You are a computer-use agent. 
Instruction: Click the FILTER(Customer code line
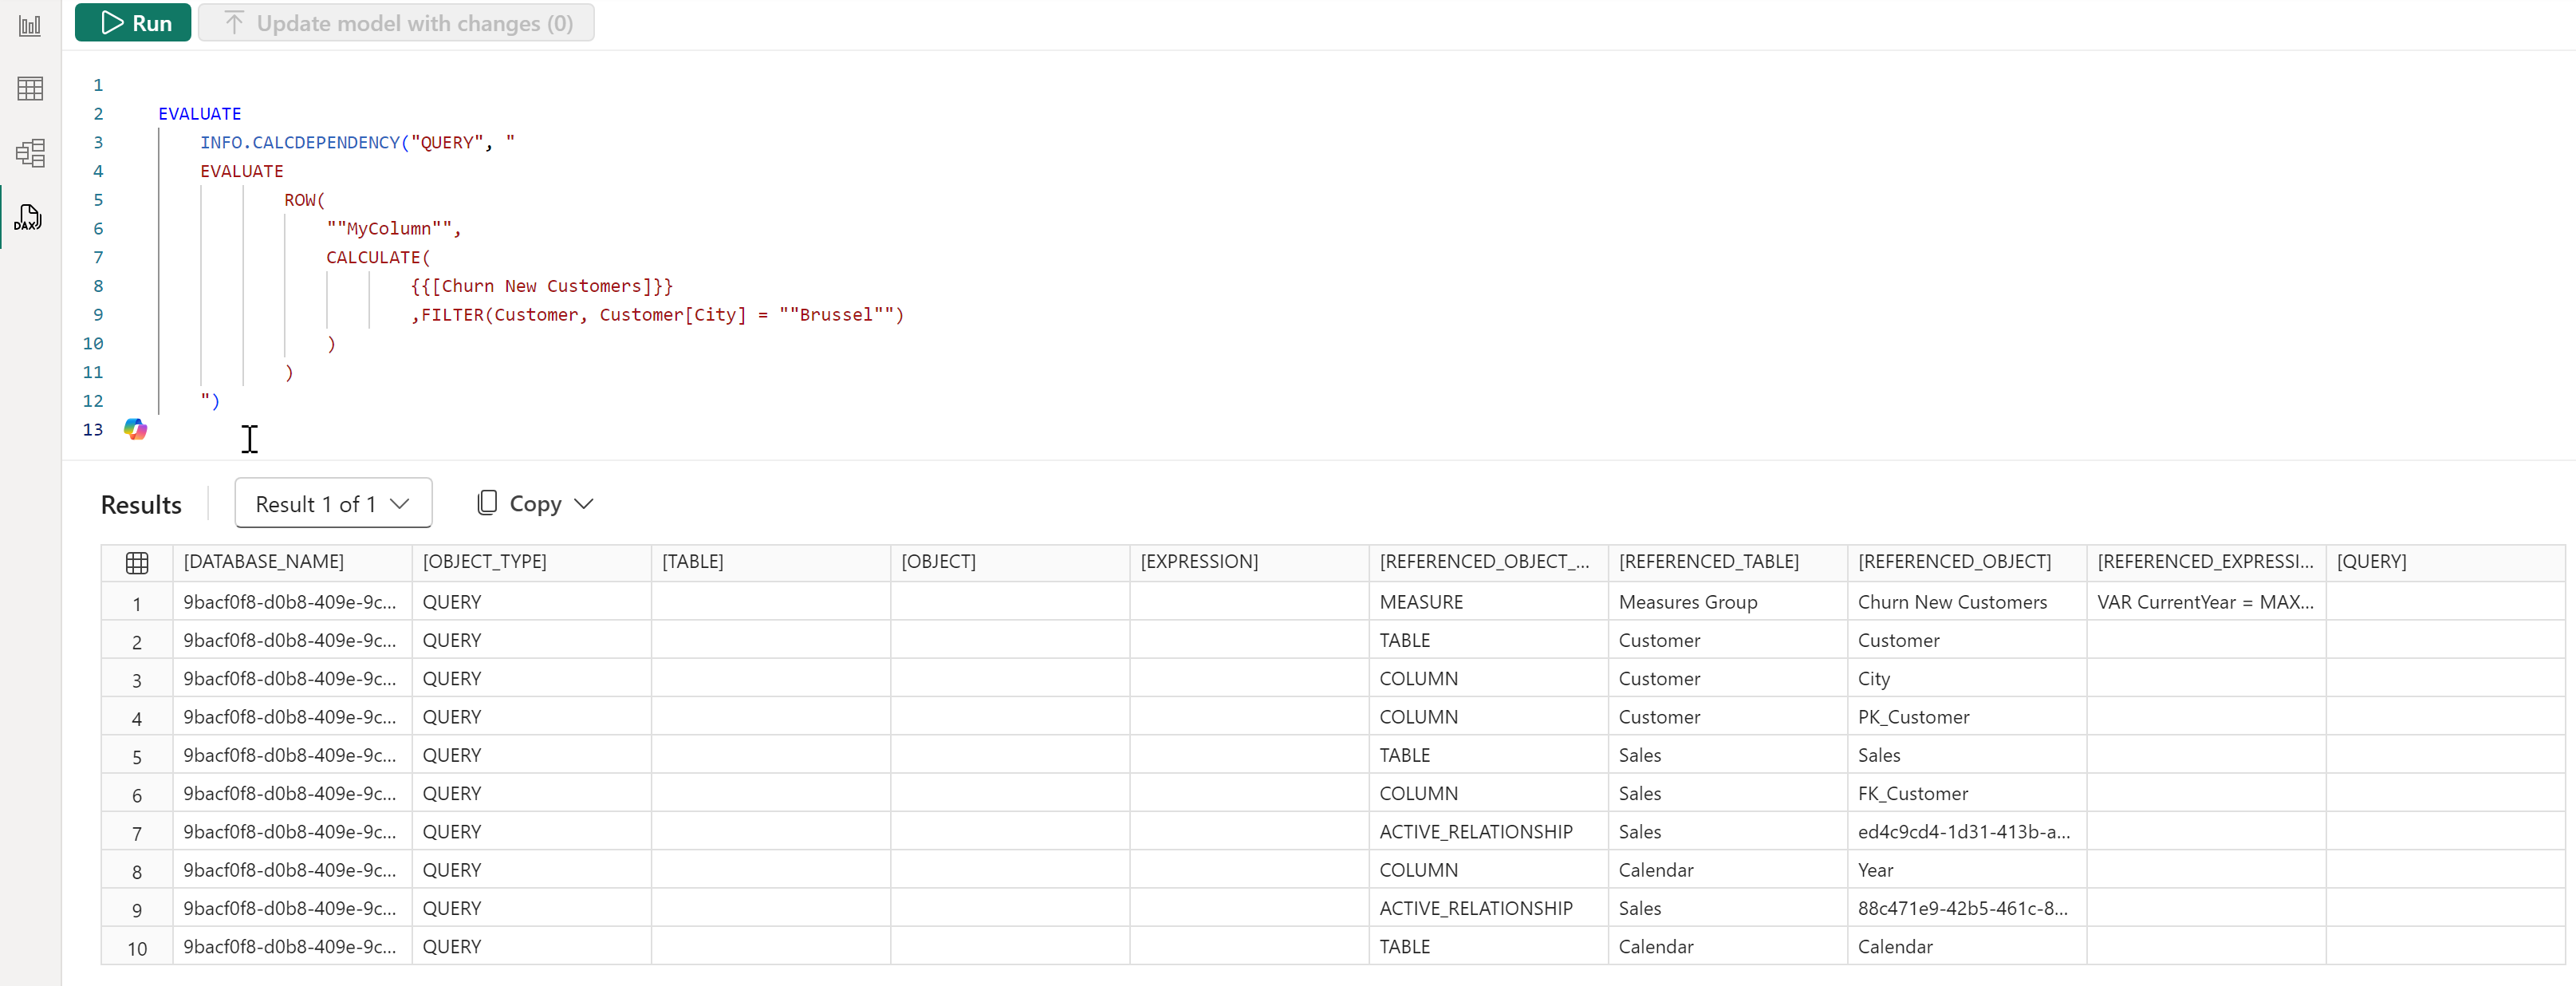pyautogui.click(x=657, y=315)
